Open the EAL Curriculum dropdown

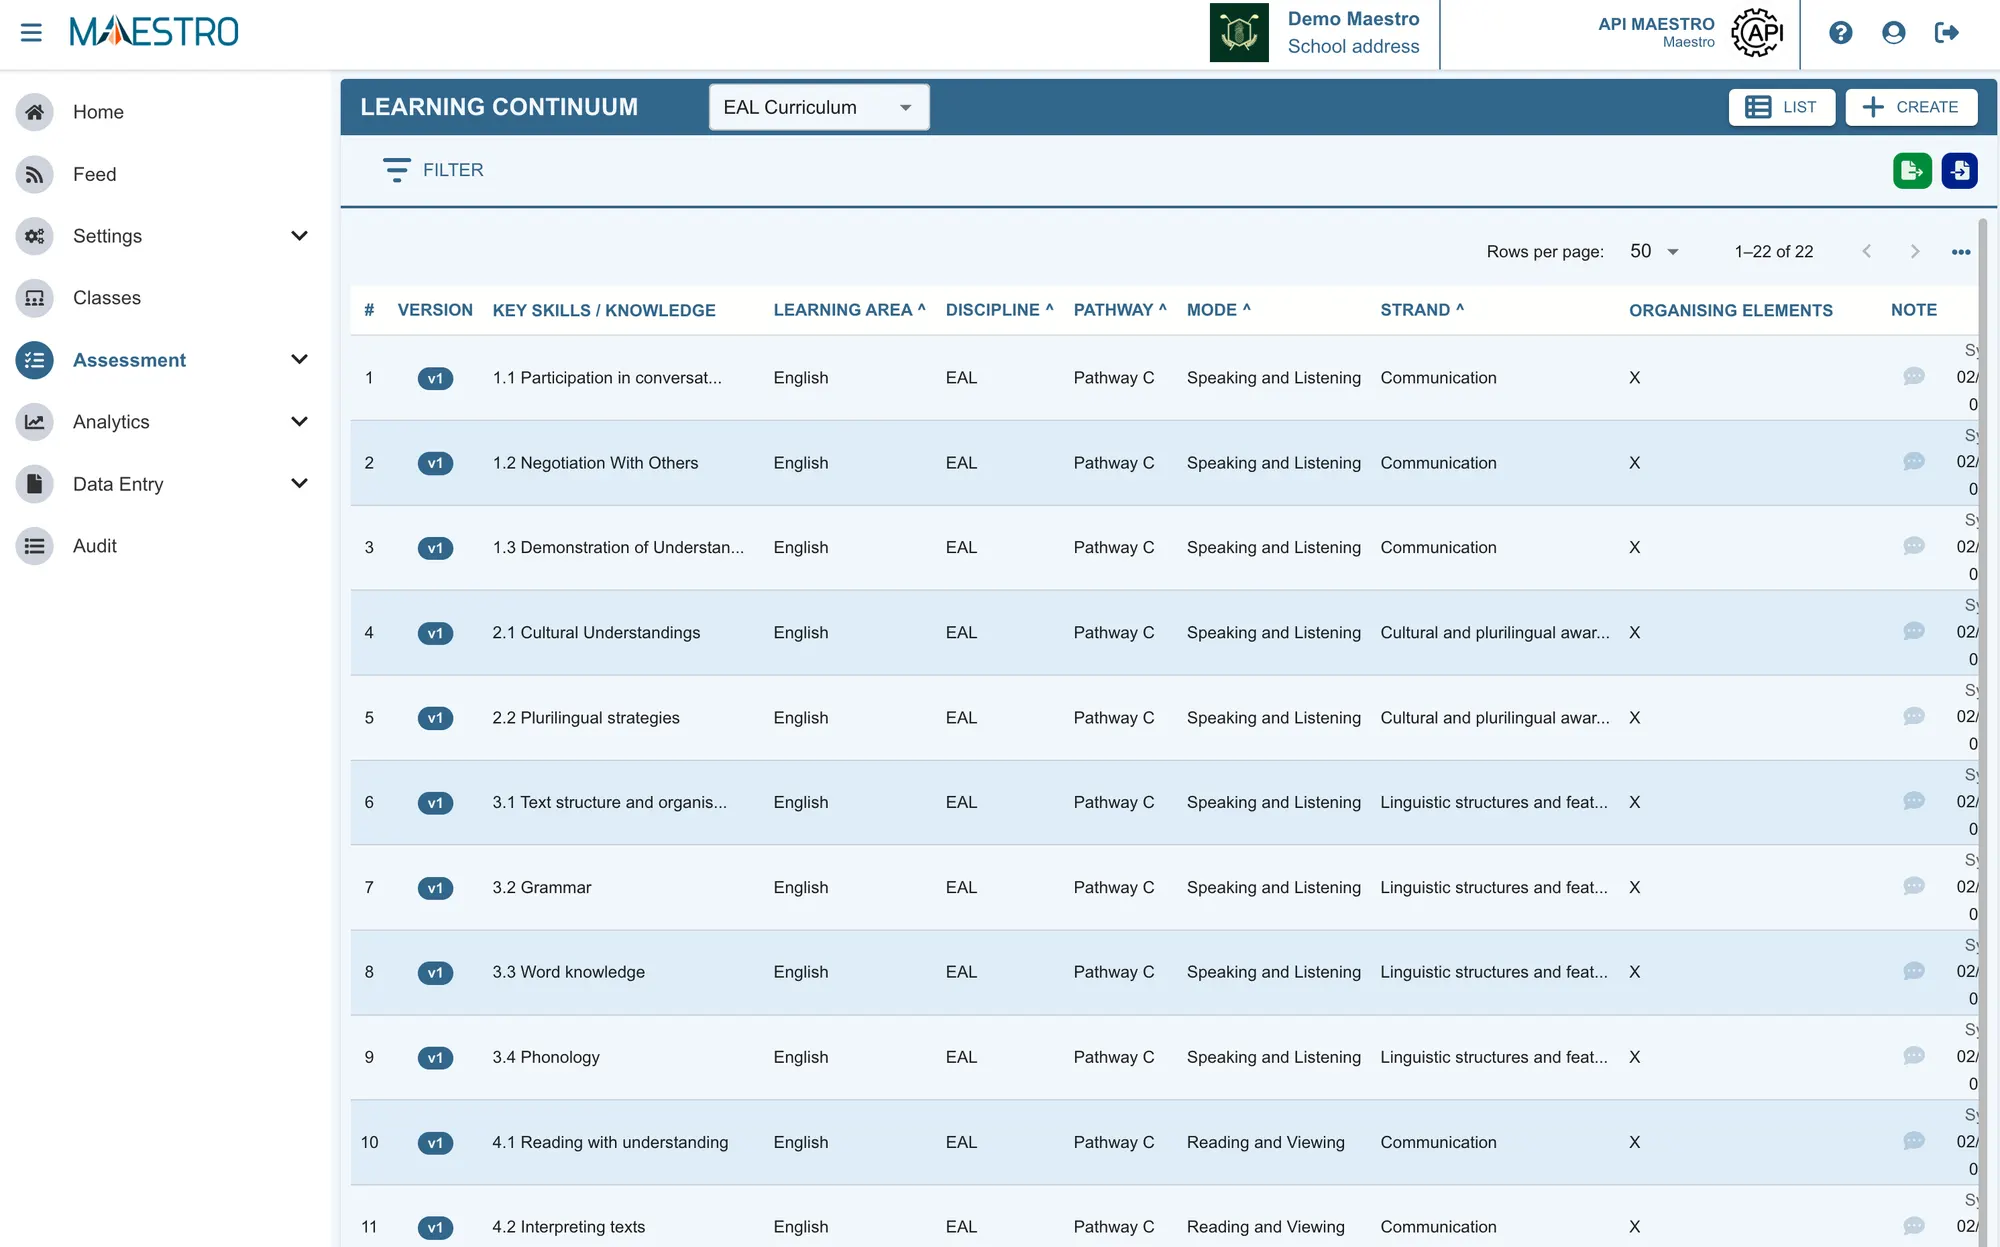point(819,107)
